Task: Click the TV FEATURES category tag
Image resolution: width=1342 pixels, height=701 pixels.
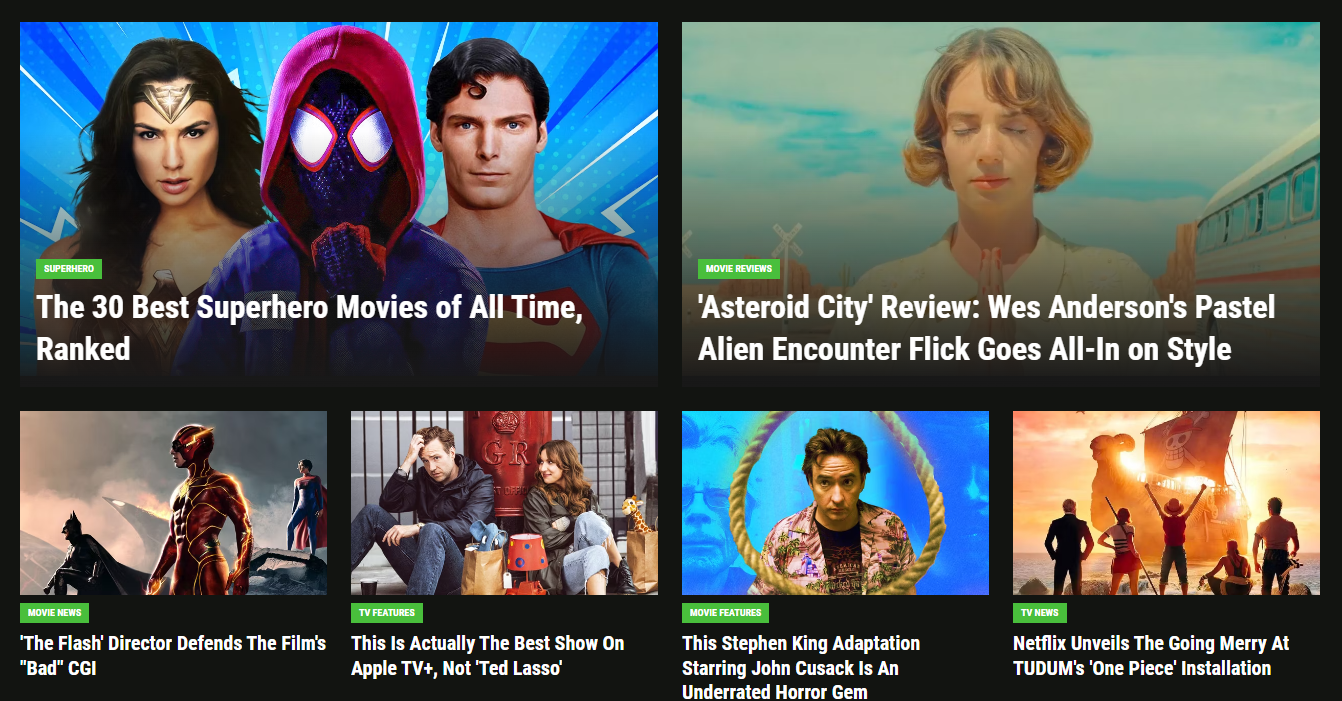Action: [x=387, y=612]
